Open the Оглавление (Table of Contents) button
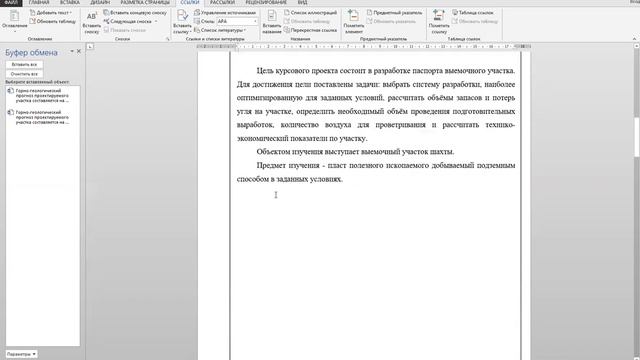 (14, 22)
